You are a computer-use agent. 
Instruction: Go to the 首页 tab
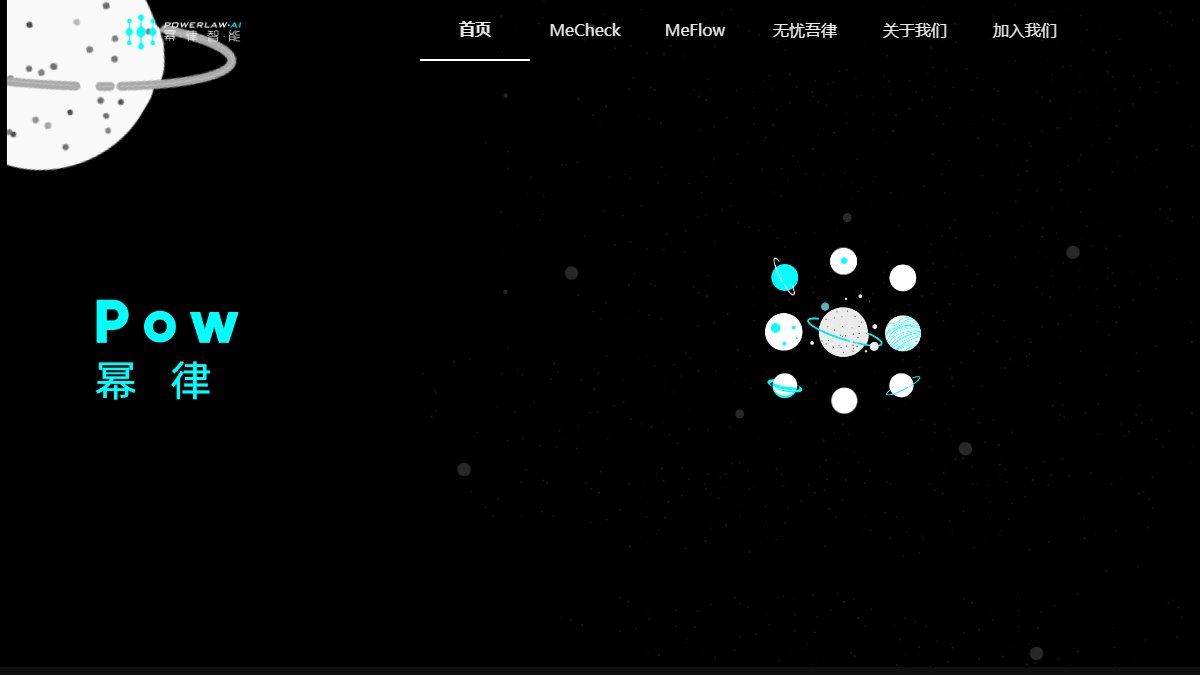point(475,30)
